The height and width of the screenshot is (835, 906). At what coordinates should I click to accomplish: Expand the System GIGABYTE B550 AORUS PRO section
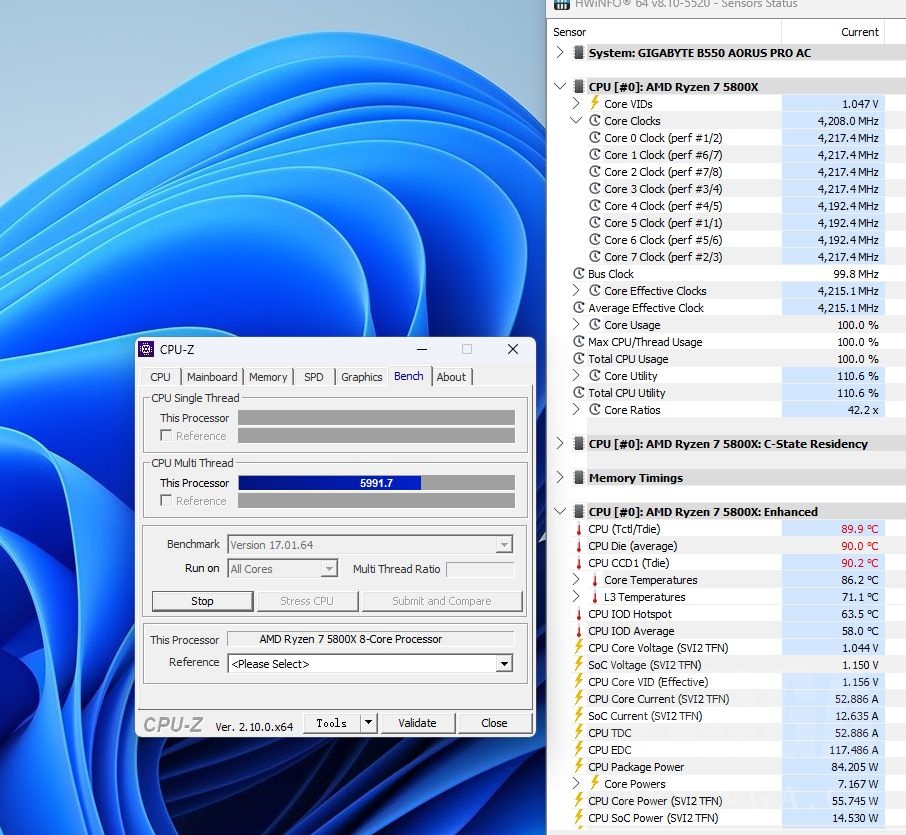pos(560,53)
